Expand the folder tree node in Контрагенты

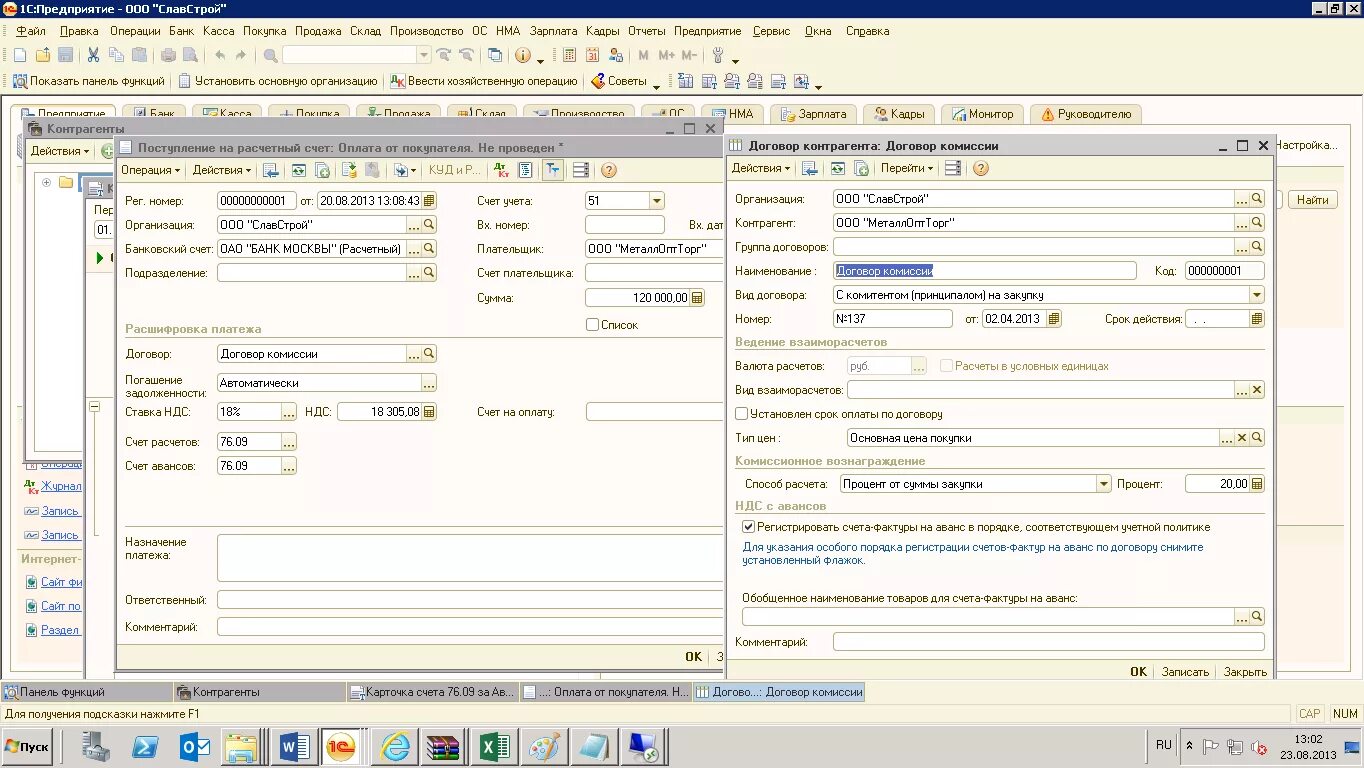coord(46,182)
